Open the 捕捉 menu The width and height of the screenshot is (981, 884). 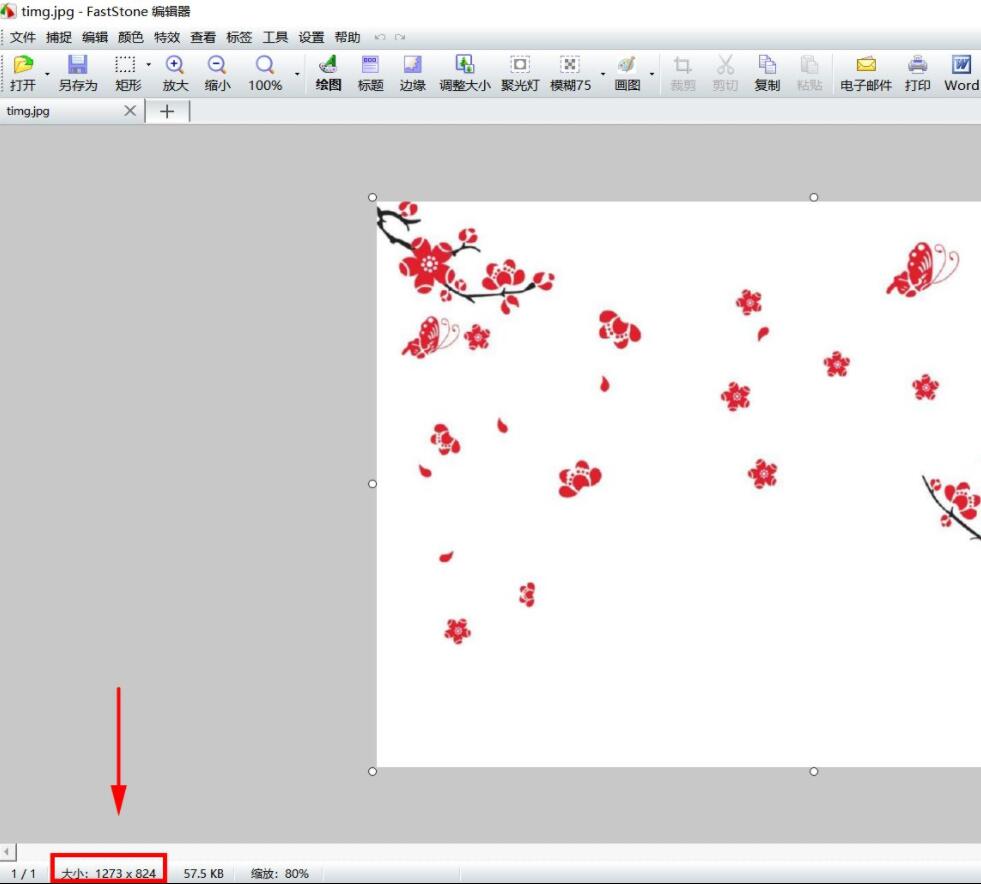[59, 38]
